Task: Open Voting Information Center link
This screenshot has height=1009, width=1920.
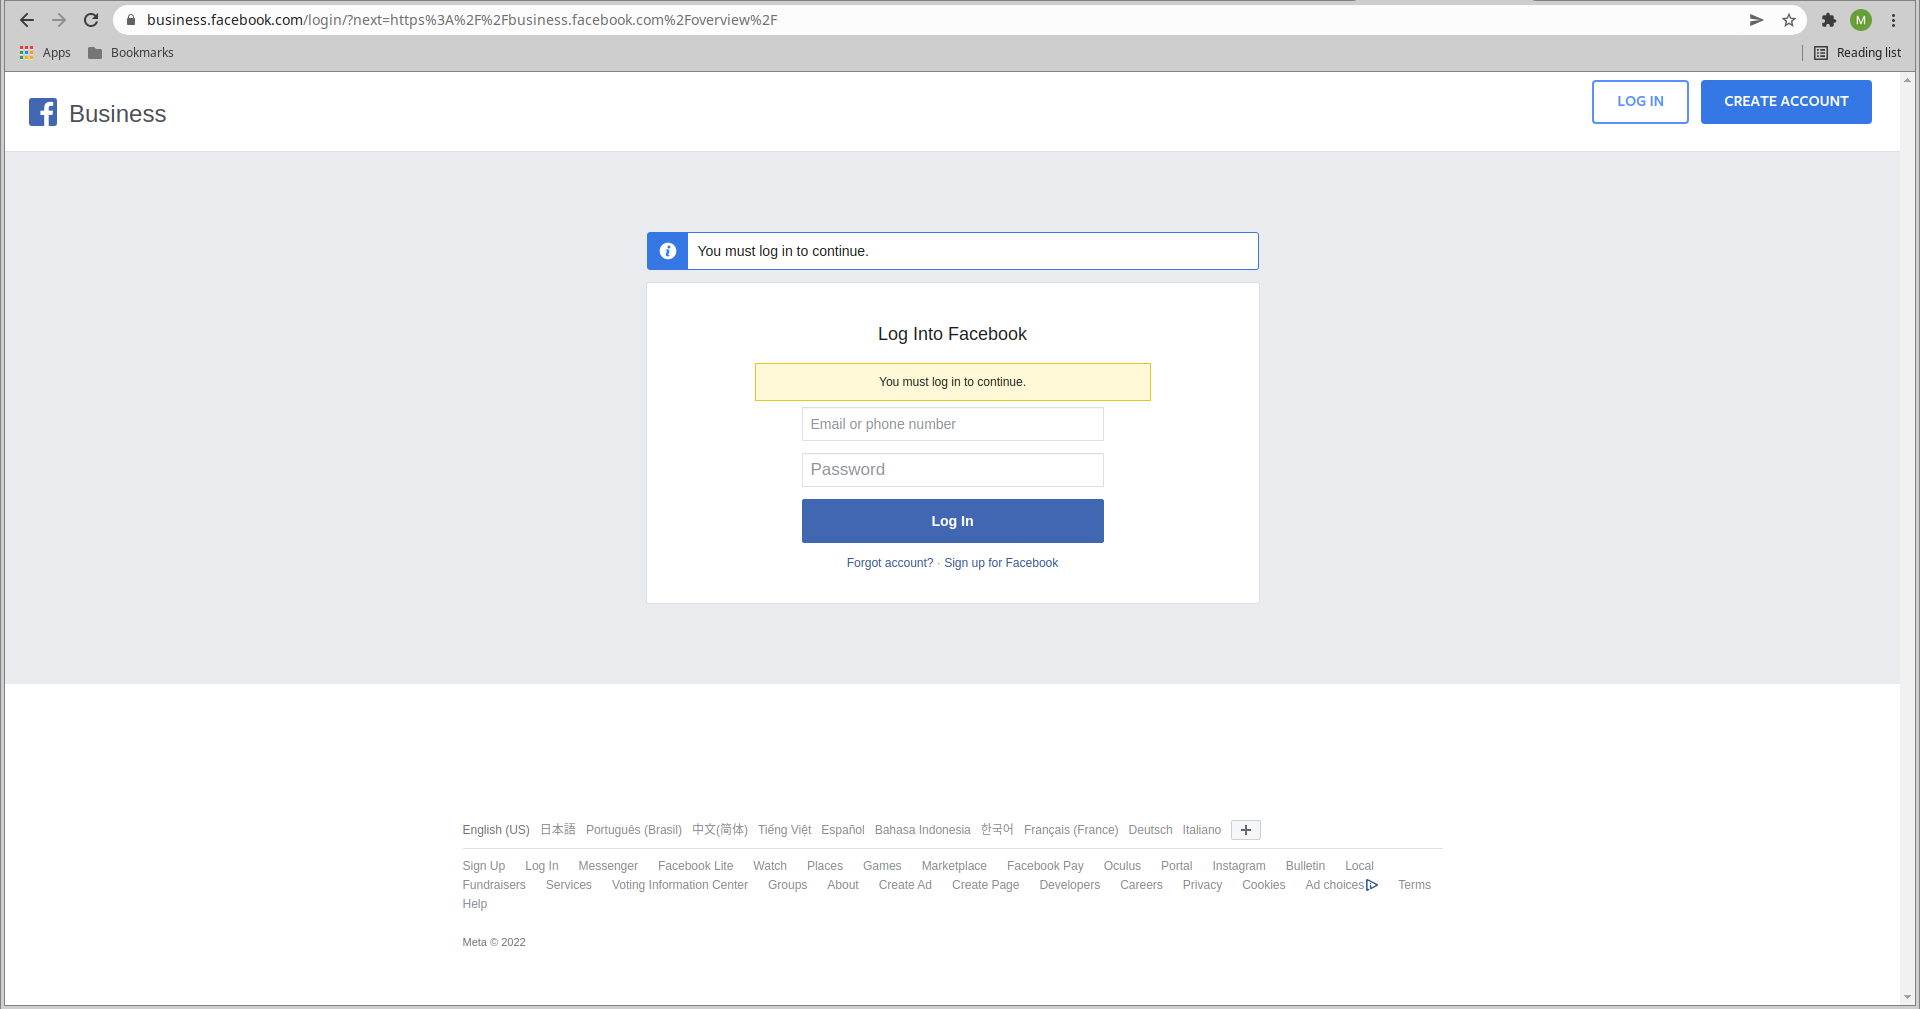Action: point(680,885)
